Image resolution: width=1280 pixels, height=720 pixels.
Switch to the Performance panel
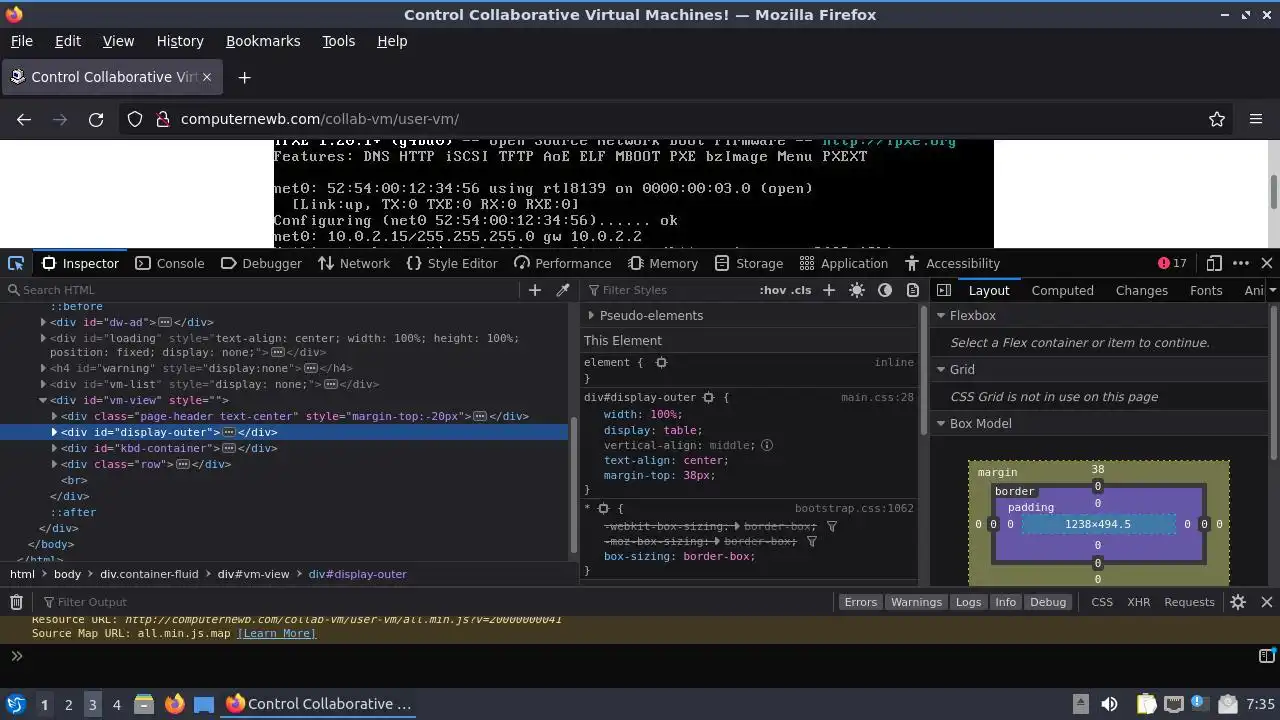click(x=562, y=263)
